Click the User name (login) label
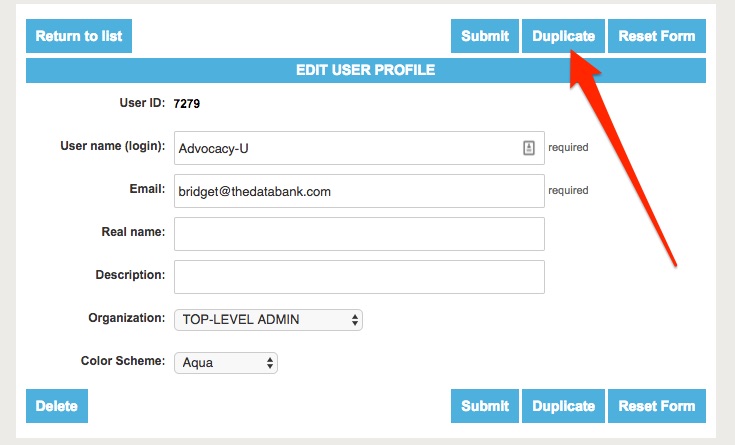 coord(112,146)
